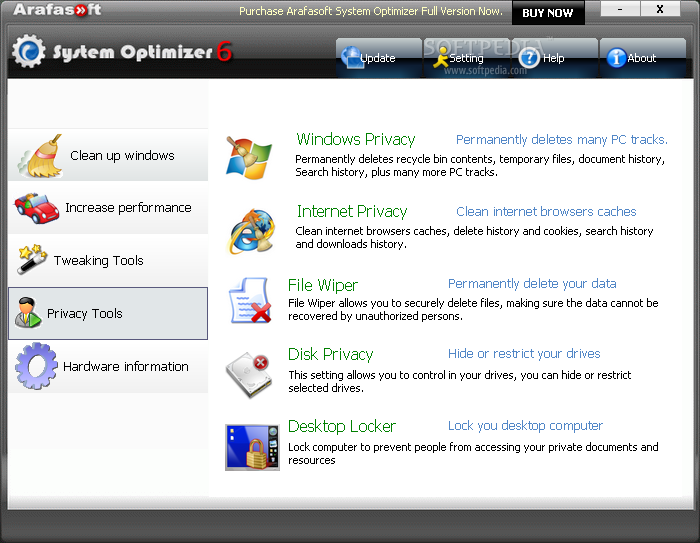Image resolution: width=700 pixels, height=543 pixels.
Task: Click the Update toolbar label
Action: (x=378, y=58)
